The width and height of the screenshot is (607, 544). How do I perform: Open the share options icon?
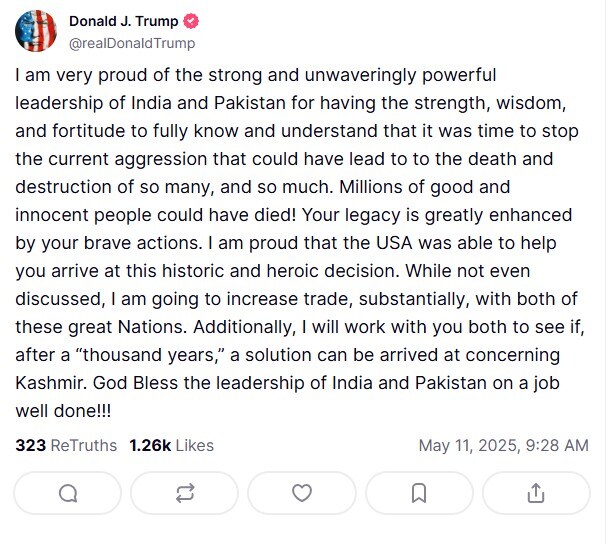pos(535,493)
